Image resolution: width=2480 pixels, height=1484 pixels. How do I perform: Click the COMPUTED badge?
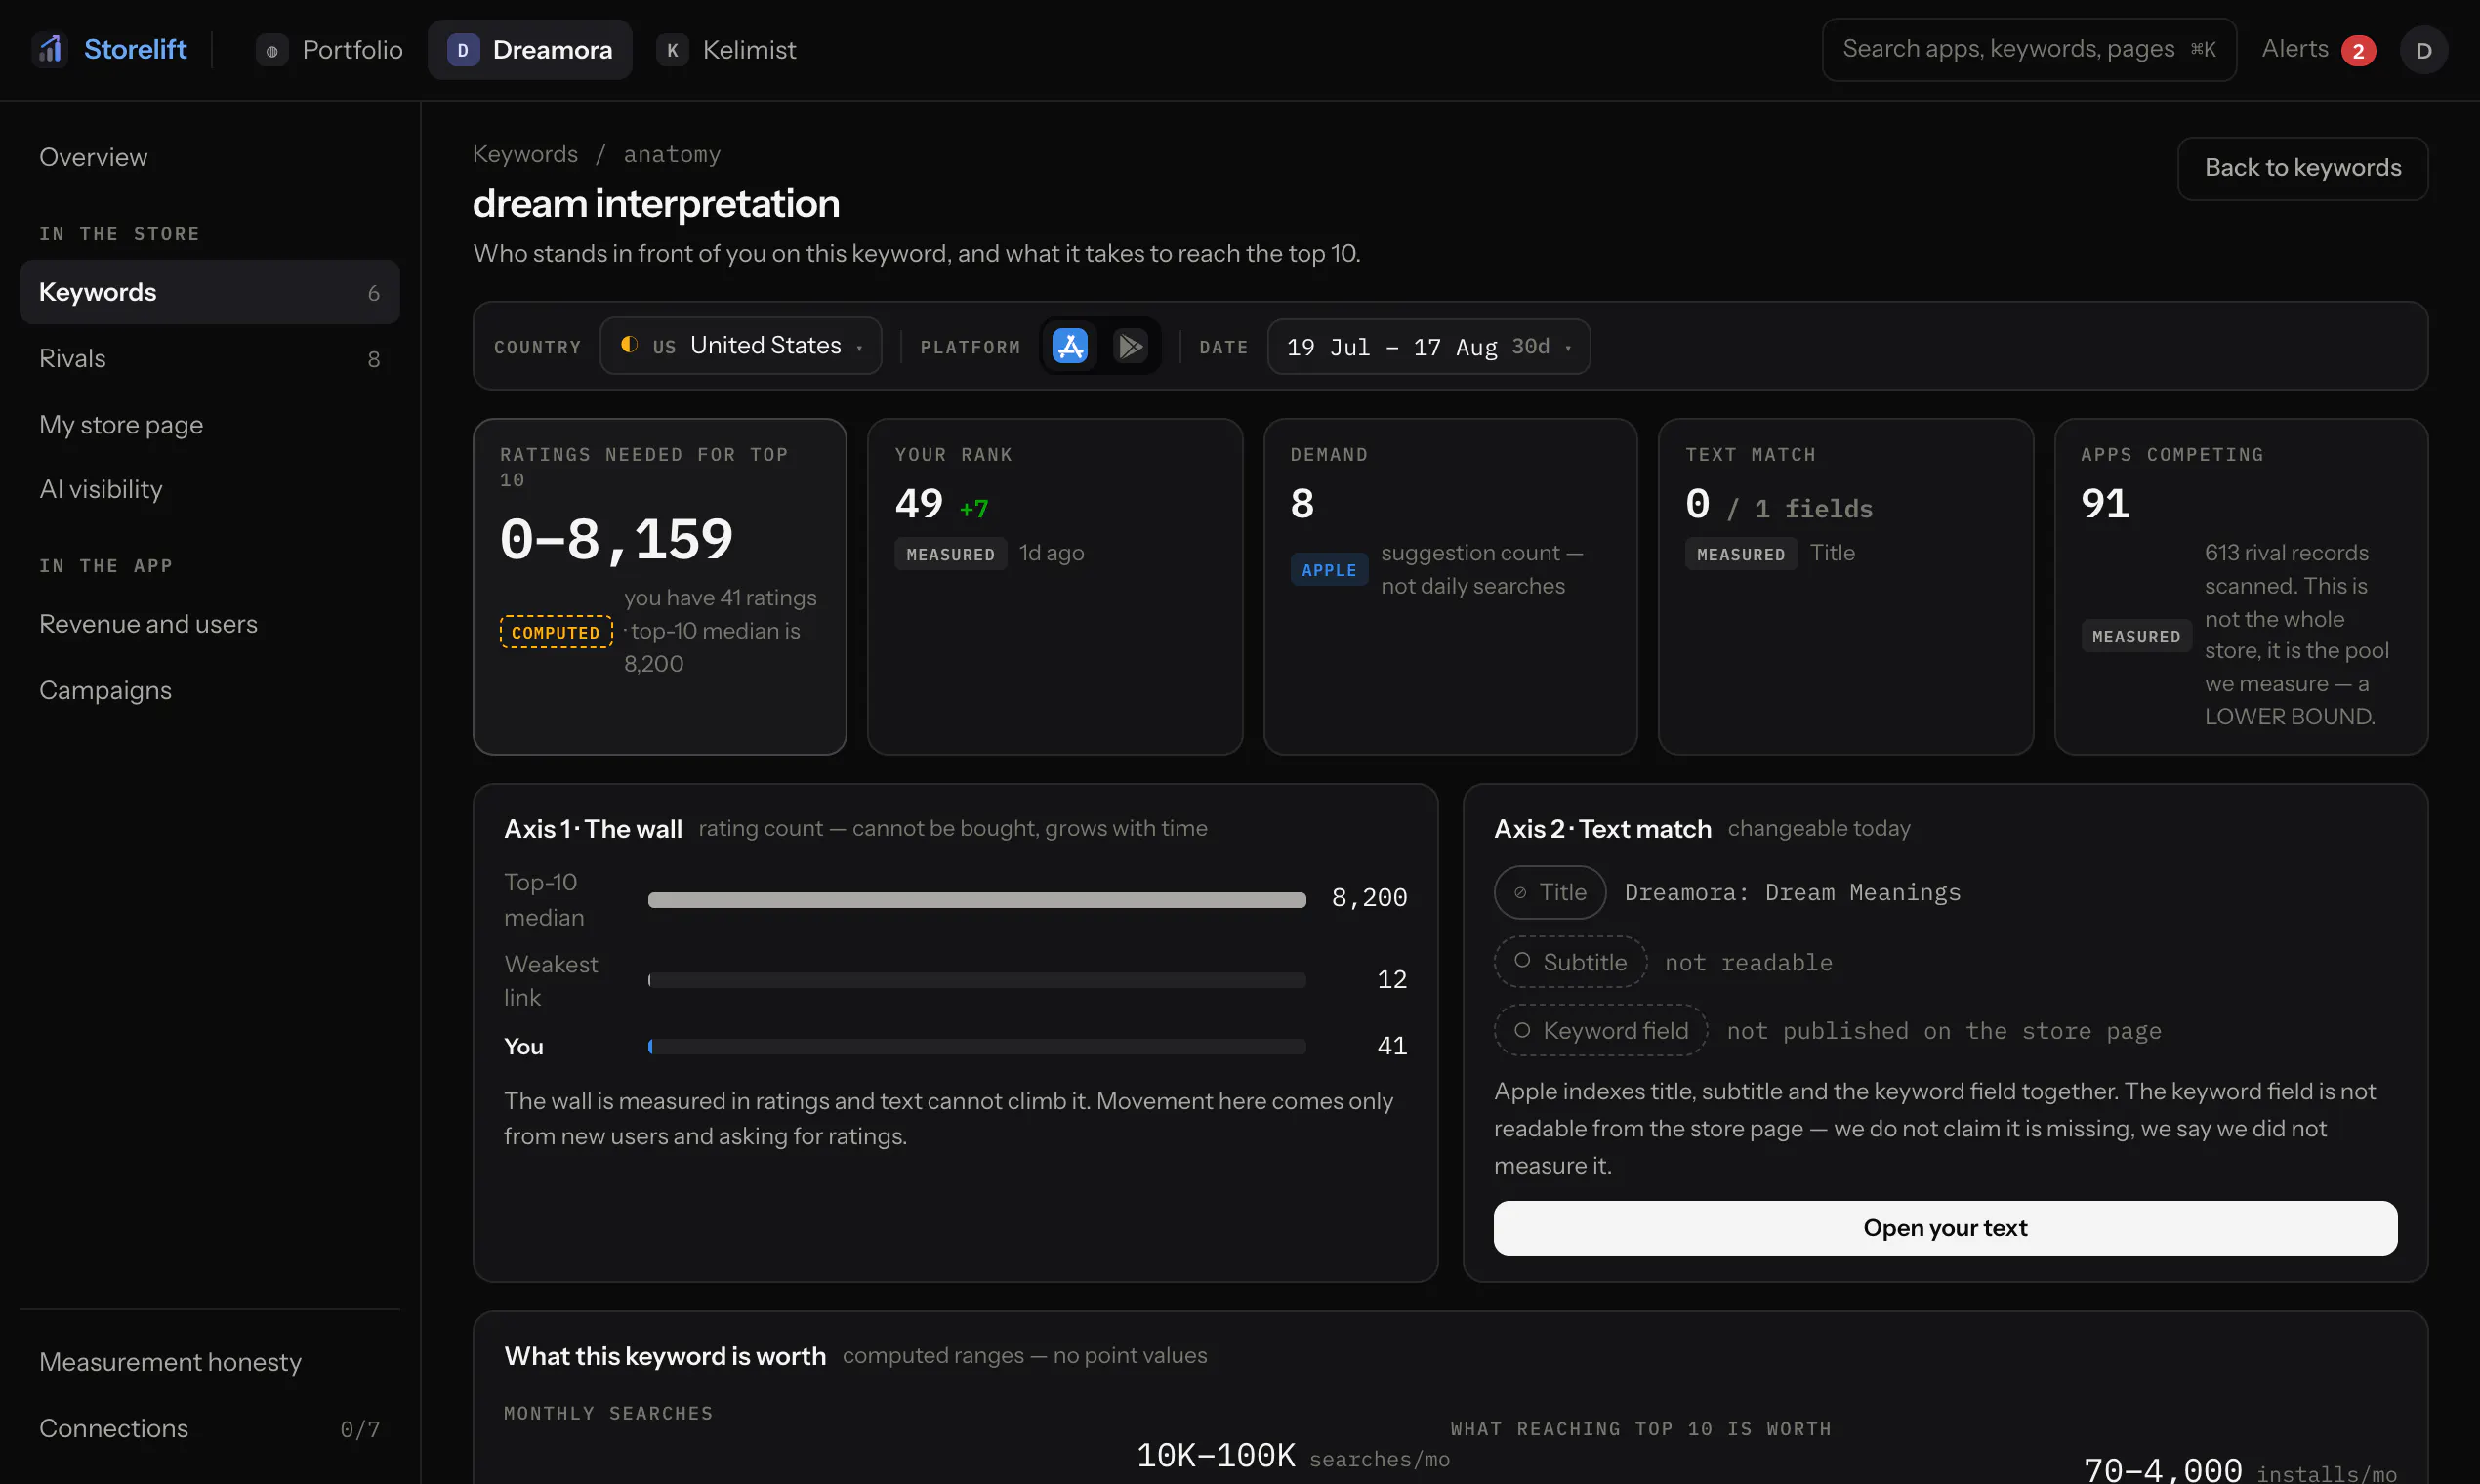(x=556, y=632)
